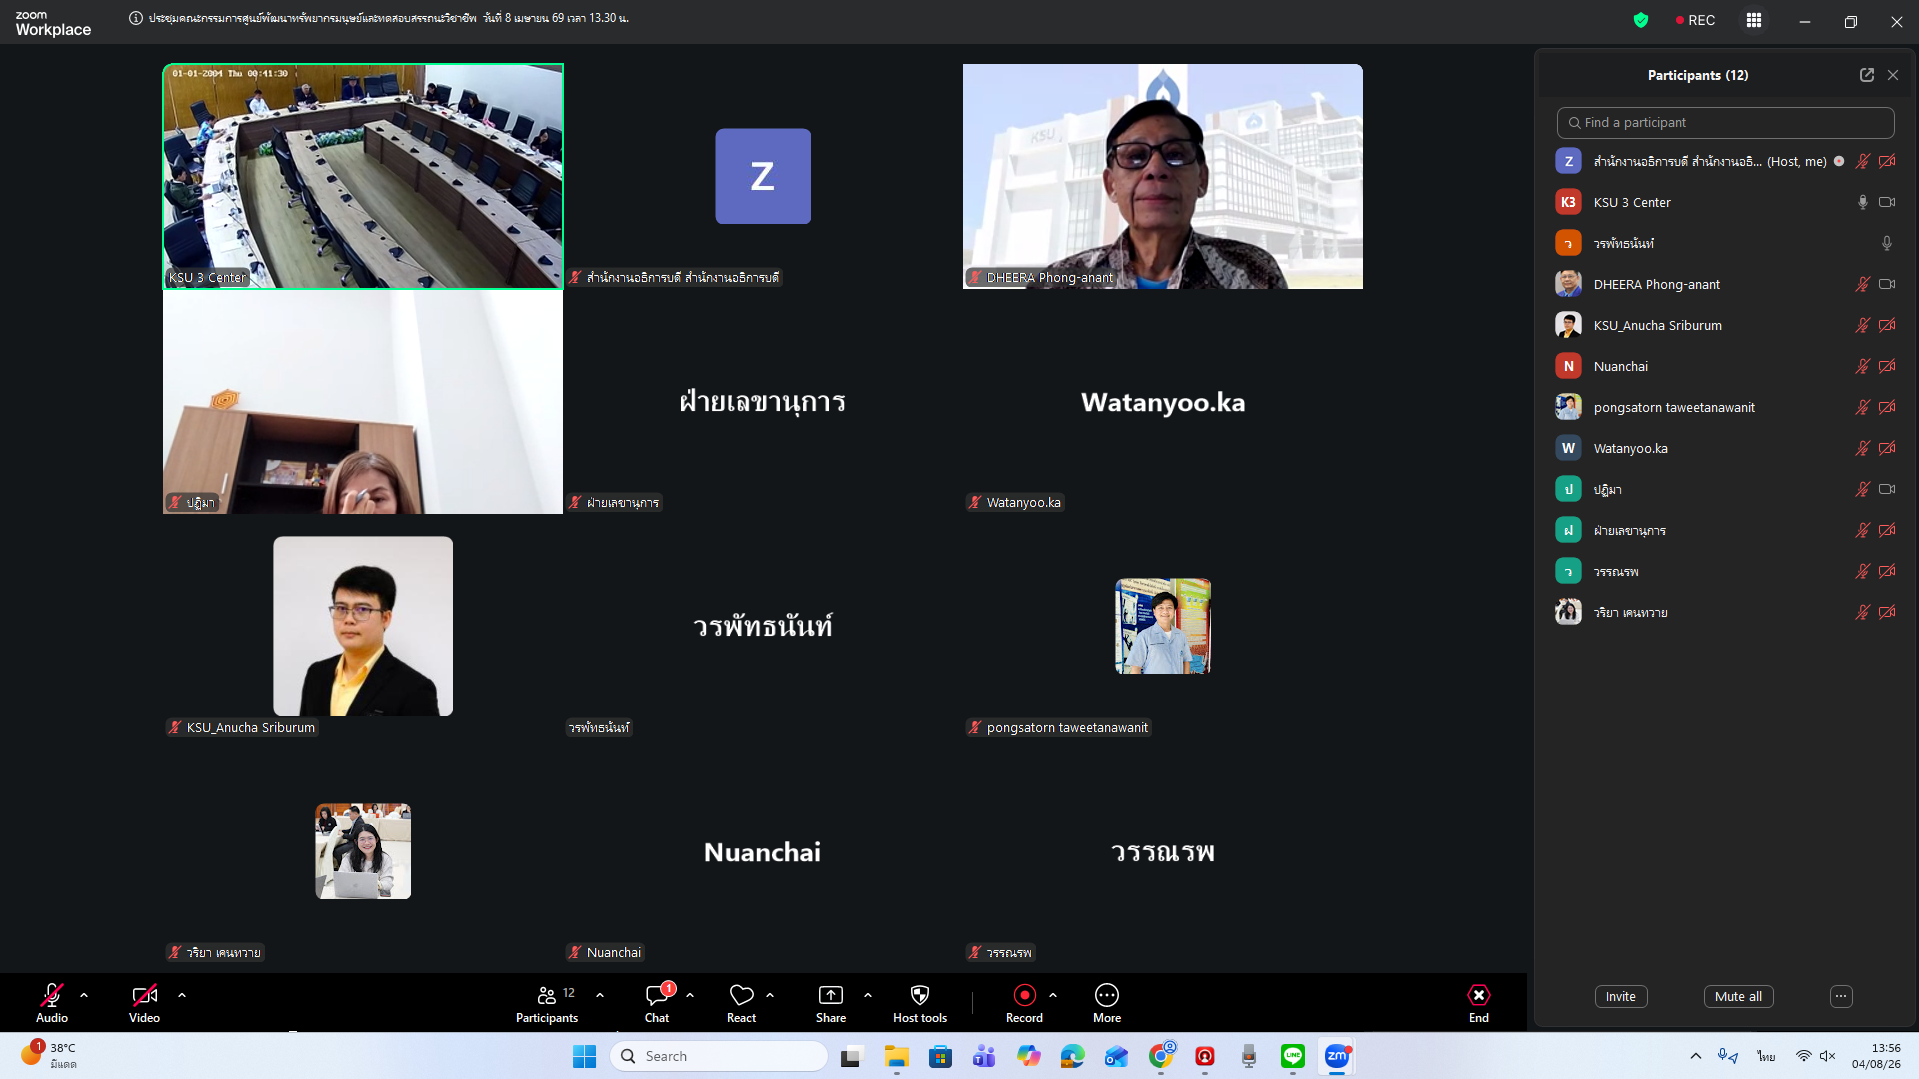This screenshot has height=1079, width=1919.
Task: Expand the Video options arrow
Action: click(182, 995)
